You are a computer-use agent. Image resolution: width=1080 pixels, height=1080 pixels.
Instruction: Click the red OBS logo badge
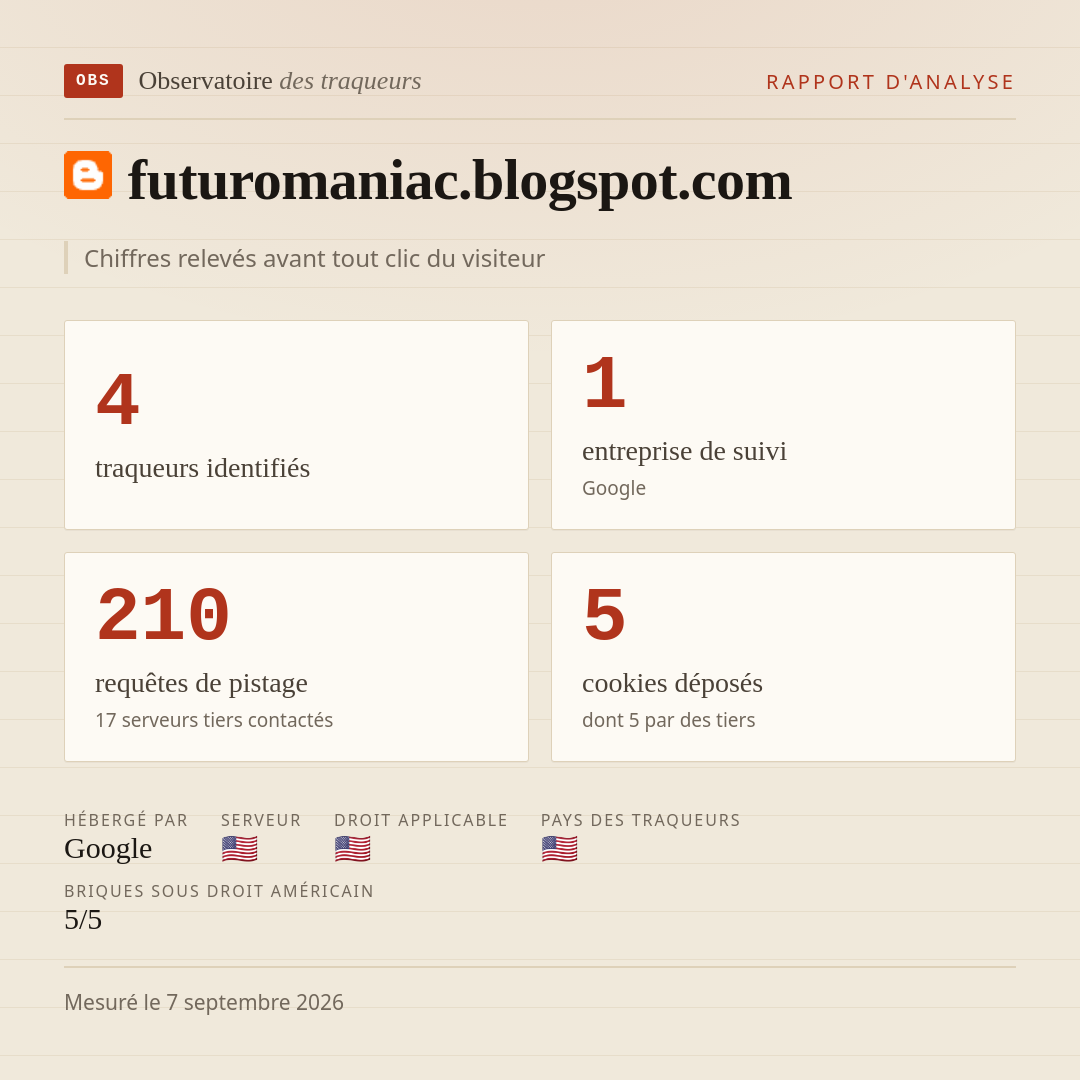[94, 81]
